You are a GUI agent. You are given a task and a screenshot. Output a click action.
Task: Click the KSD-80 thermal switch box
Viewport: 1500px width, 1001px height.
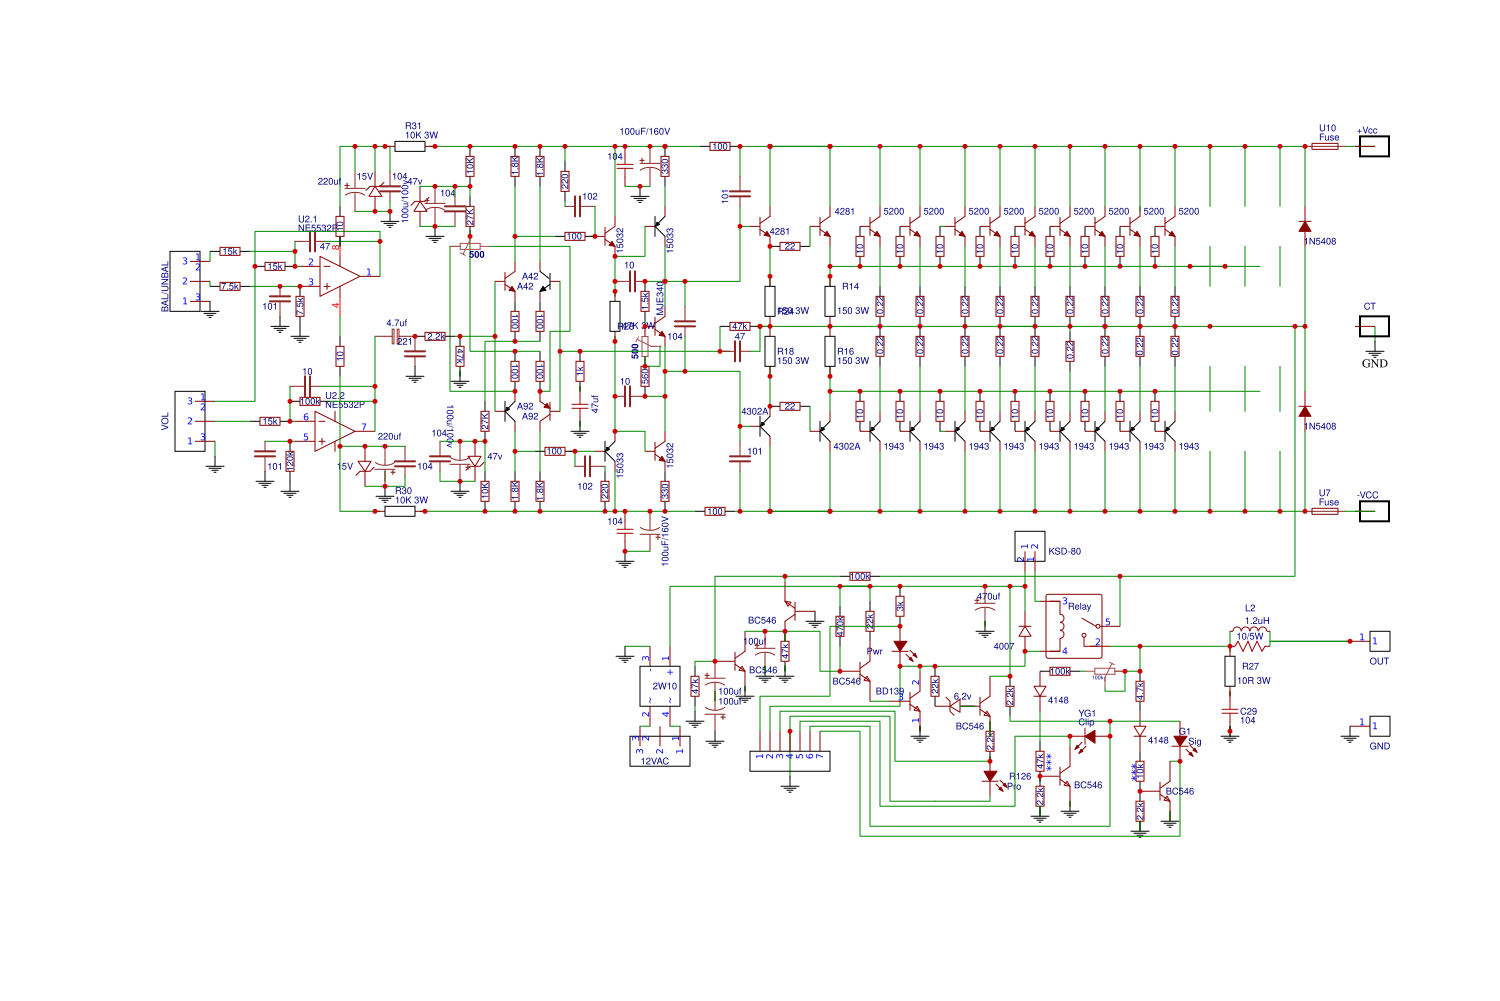tap(1030, 546)
